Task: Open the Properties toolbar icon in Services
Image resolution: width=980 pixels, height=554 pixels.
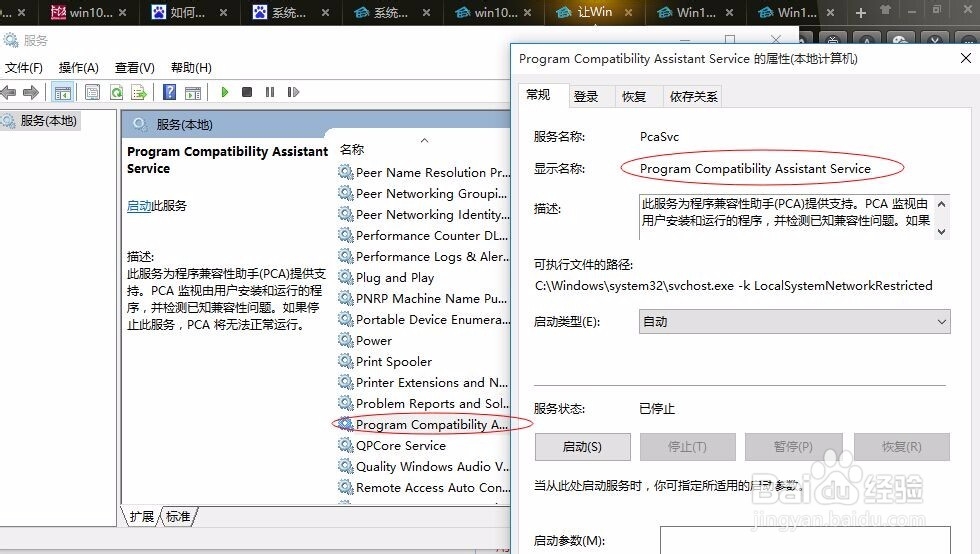Action: [x=92, y=93]
